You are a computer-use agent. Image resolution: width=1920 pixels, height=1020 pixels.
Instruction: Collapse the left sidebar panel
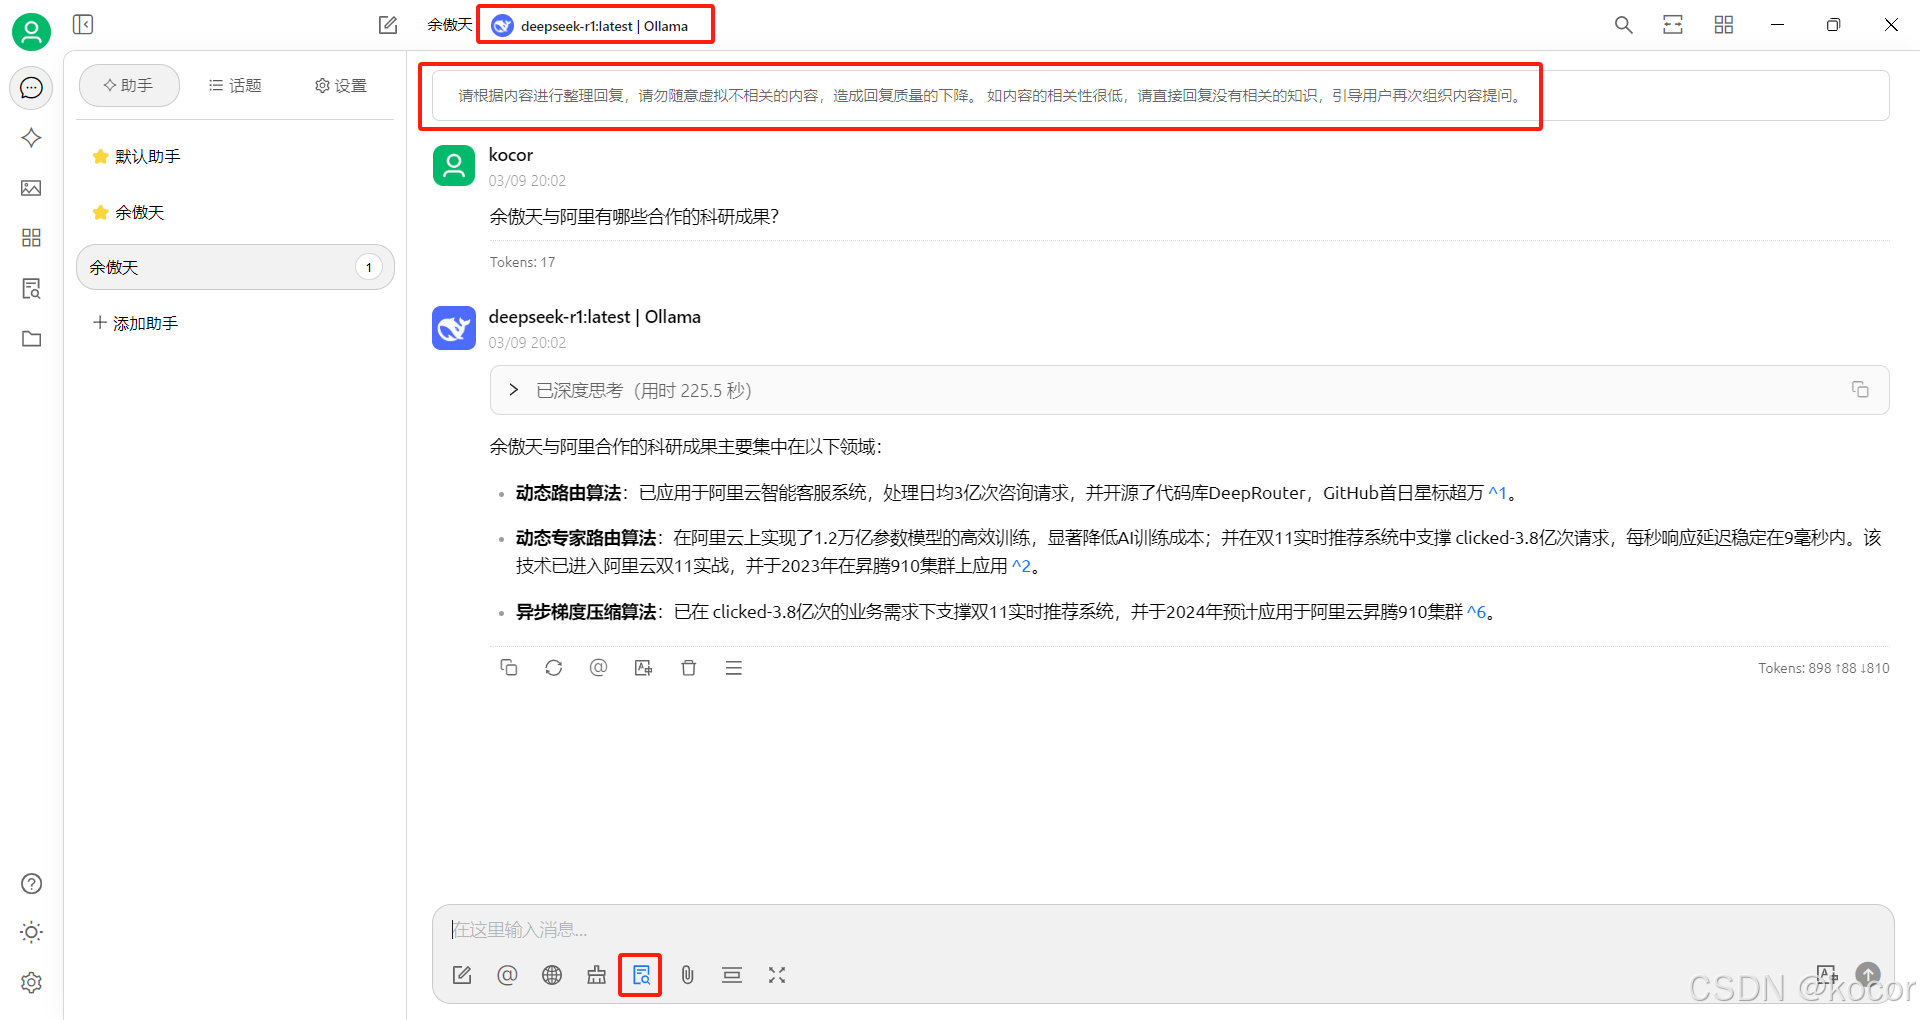[x=83, y=24]
